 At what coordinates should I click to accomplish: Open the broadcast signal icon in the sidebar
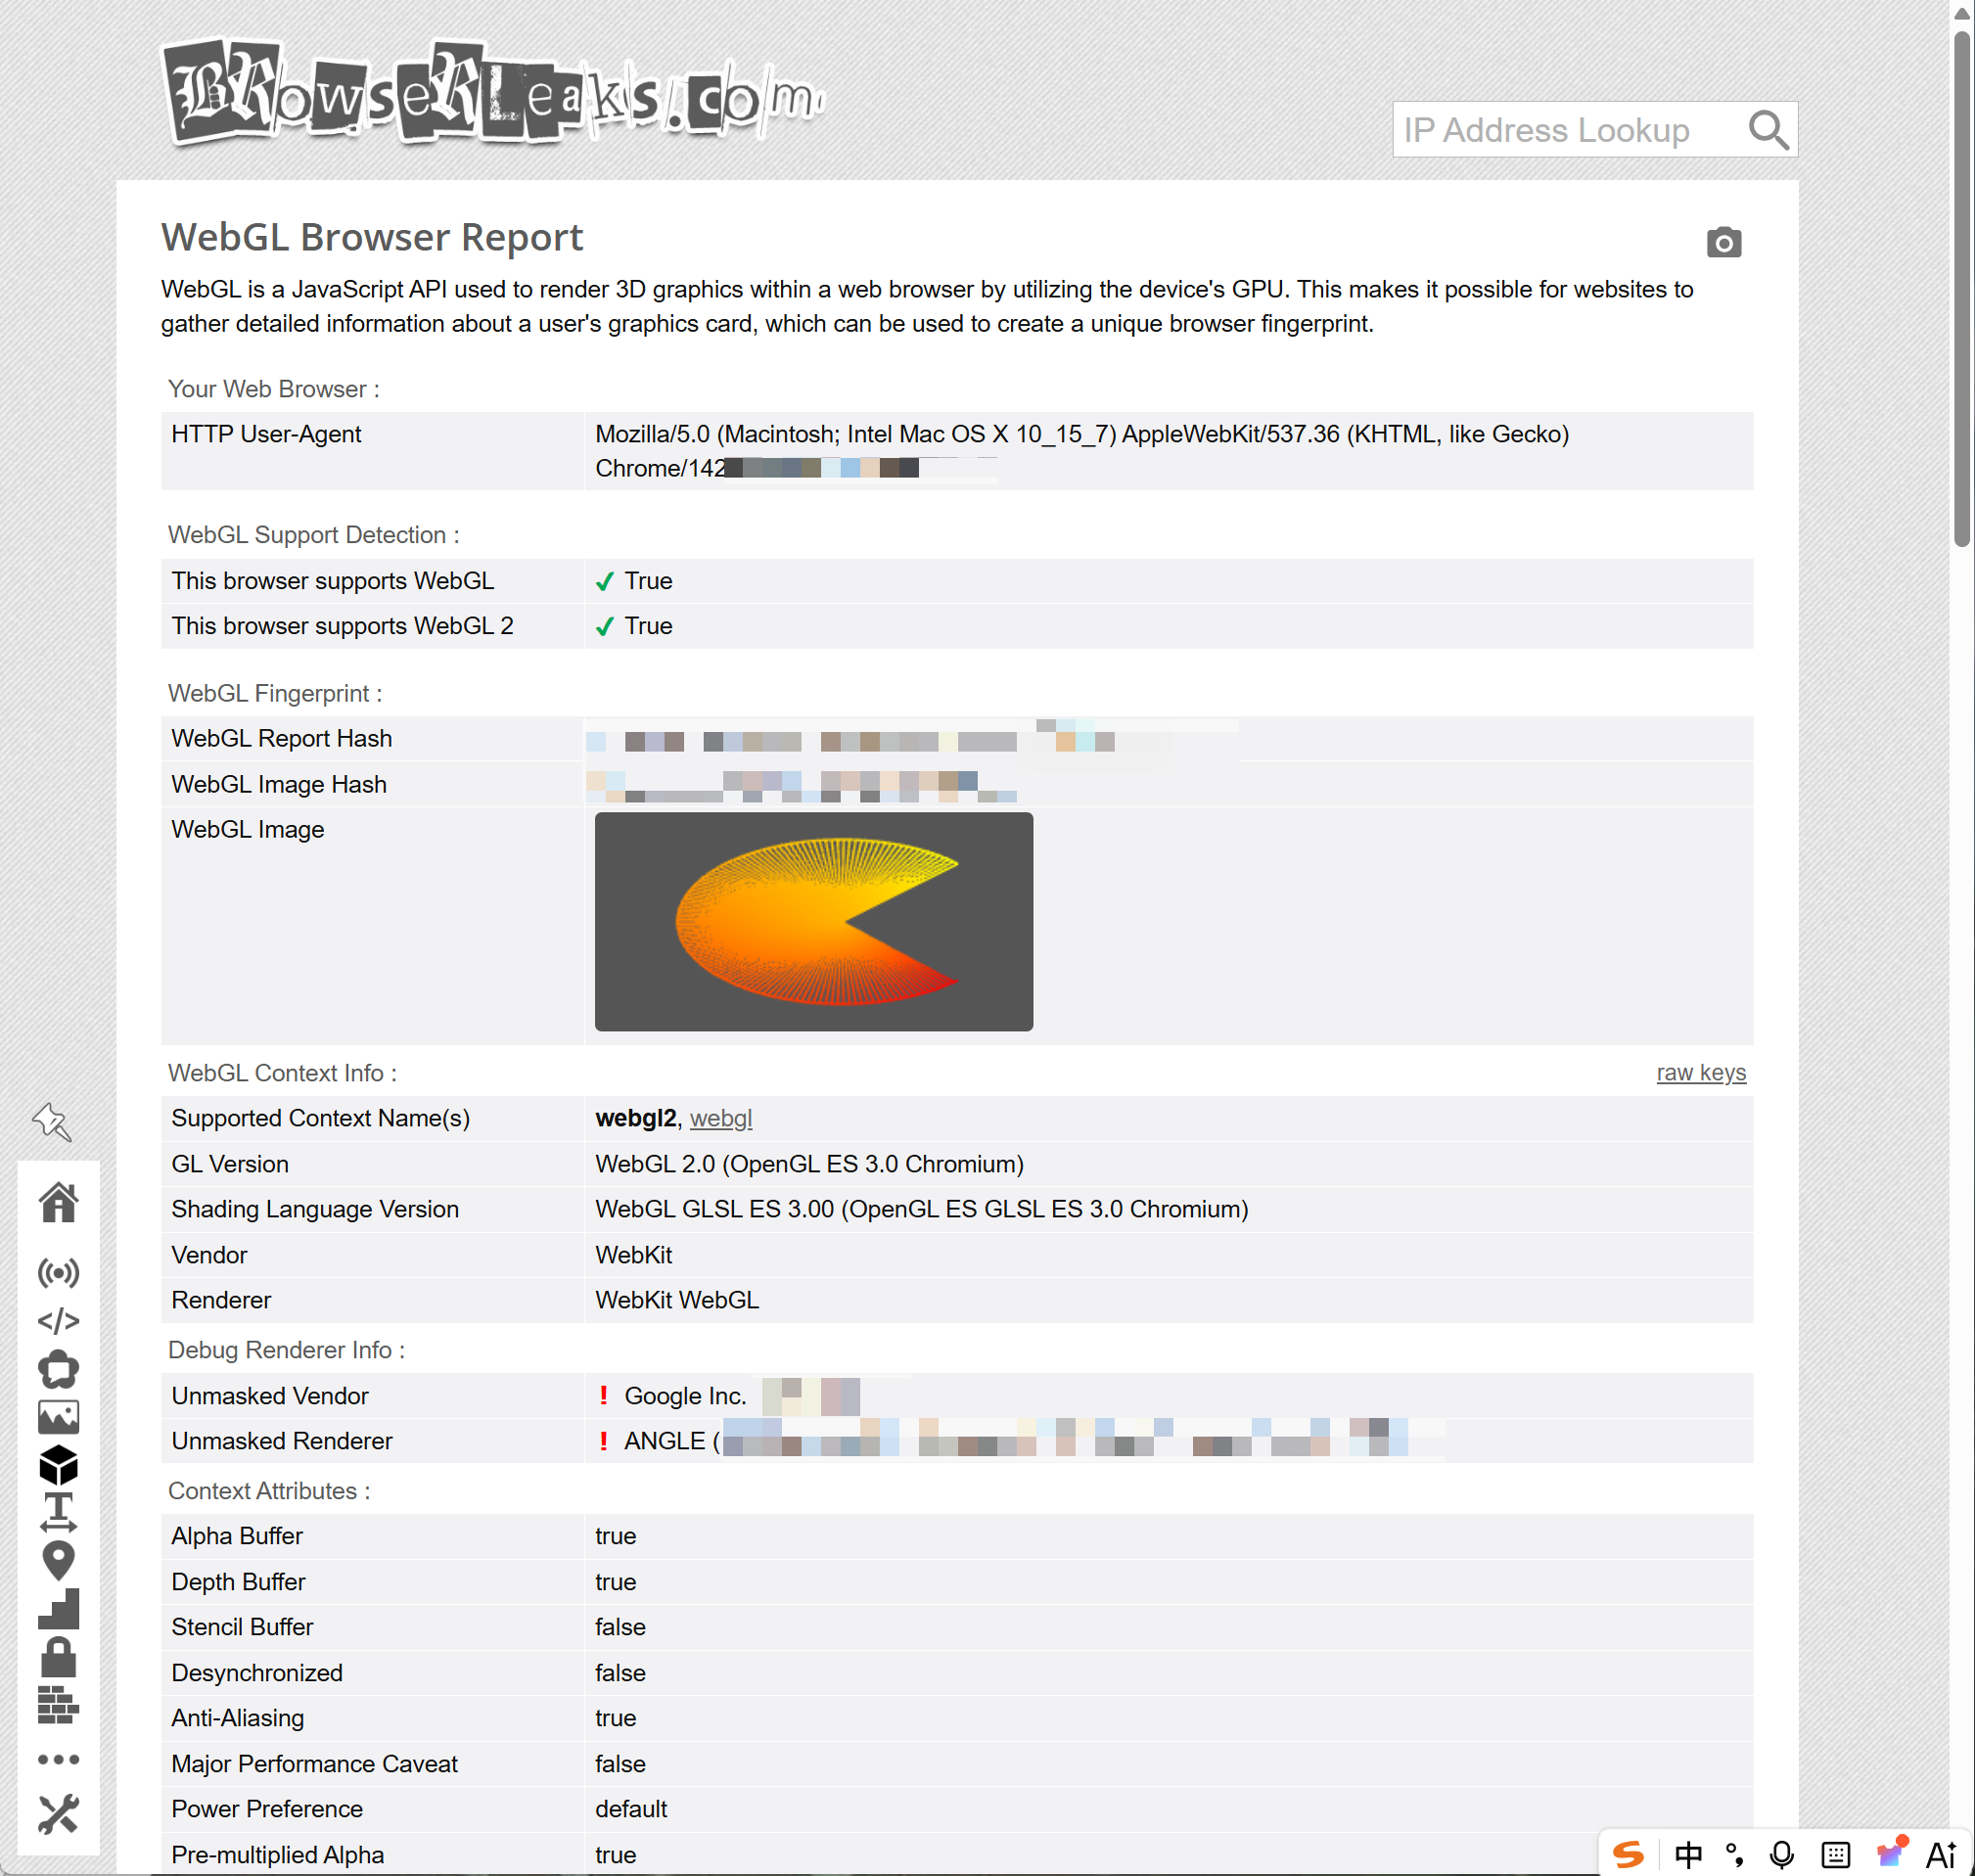point(58,1273)
